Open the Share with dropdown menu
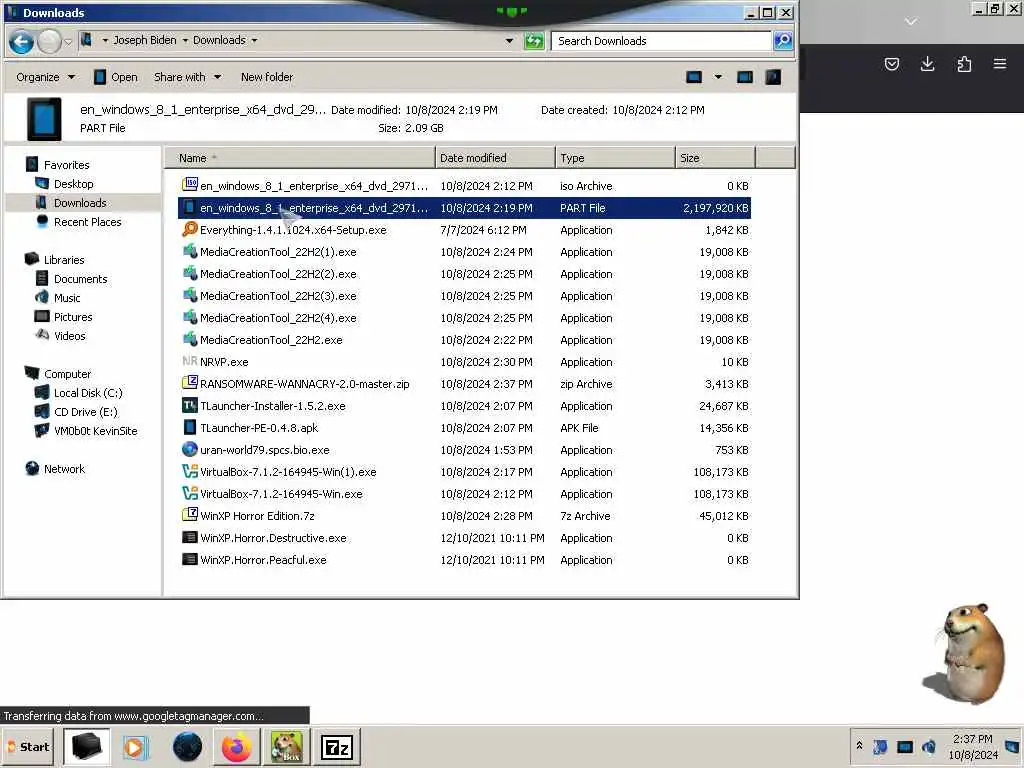The width and height of the screenshot is (1024, 768). point(187,77)
